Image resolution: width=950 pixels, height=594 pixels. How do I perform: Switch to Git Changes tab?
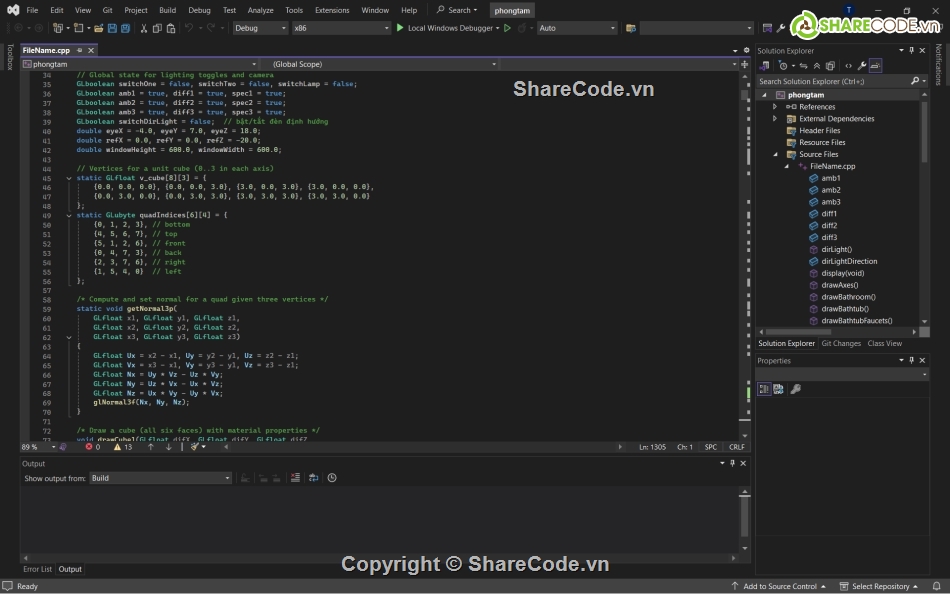pyautogui.click(x=841, y=343)
